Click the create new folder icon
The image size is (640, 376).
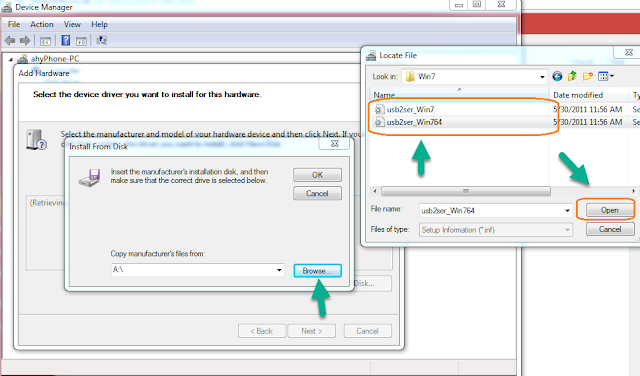pyautogui.click(x=588, y=76)
